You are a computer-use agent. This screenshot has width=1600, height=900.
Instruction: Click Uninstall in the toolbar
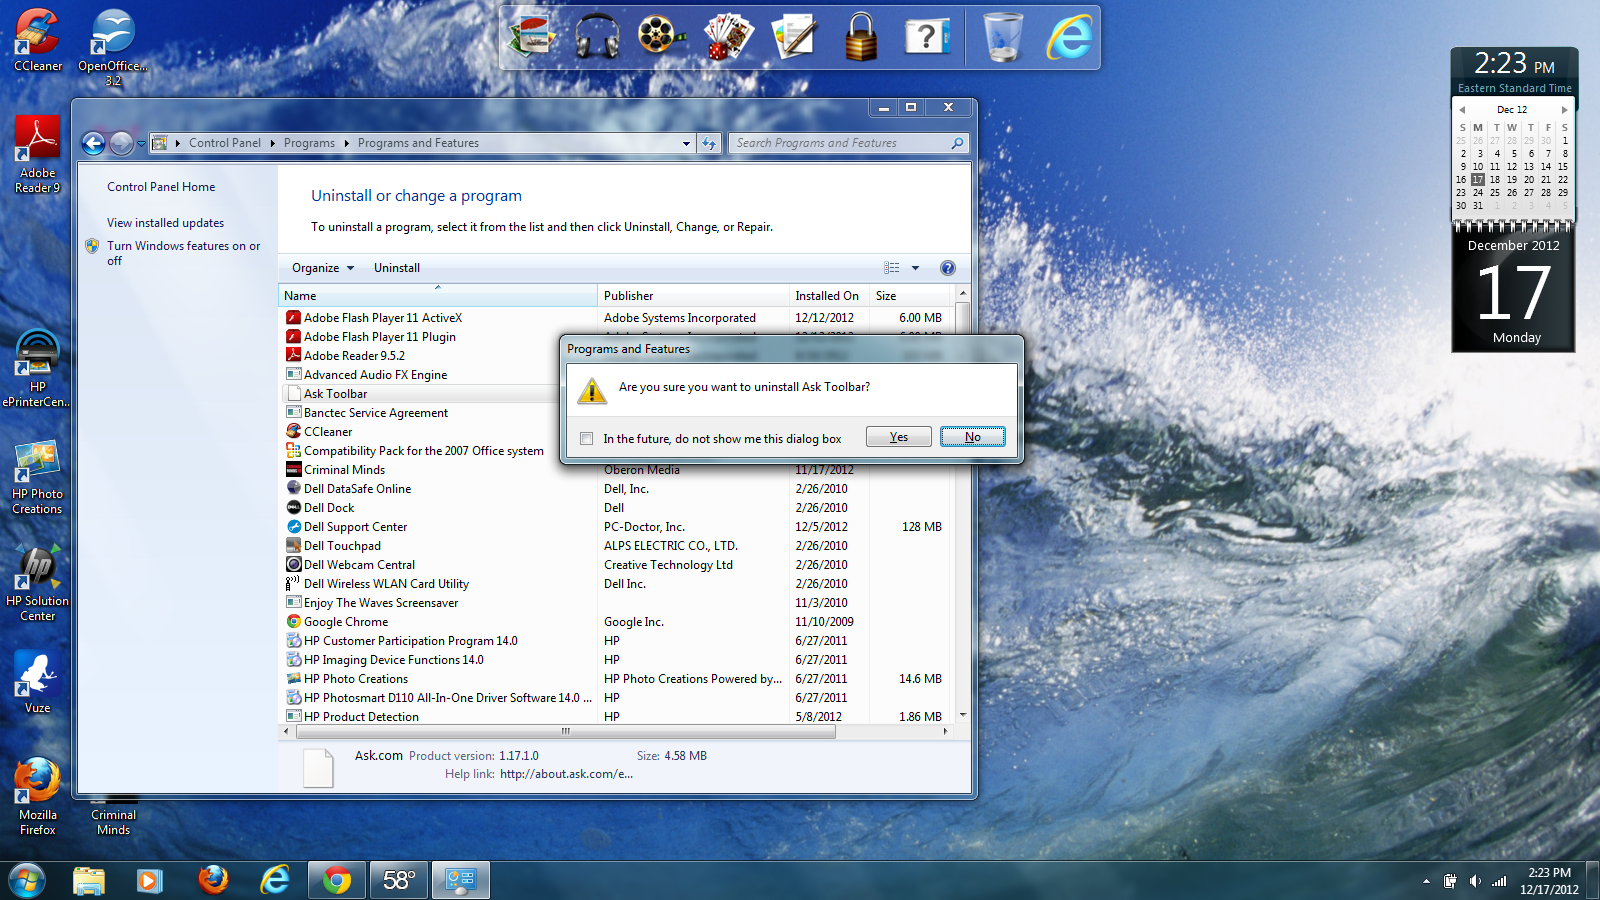click(x=397, y=268)
